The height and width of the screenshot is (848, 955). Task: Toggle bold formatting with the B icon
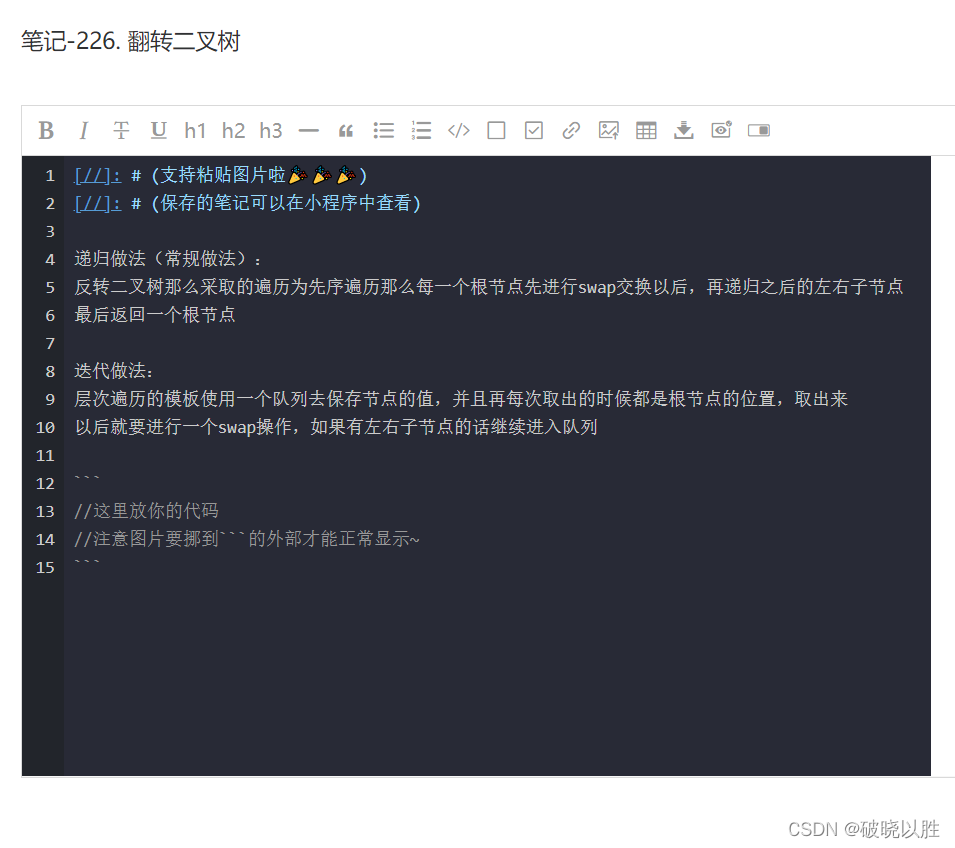coord(45,130)
